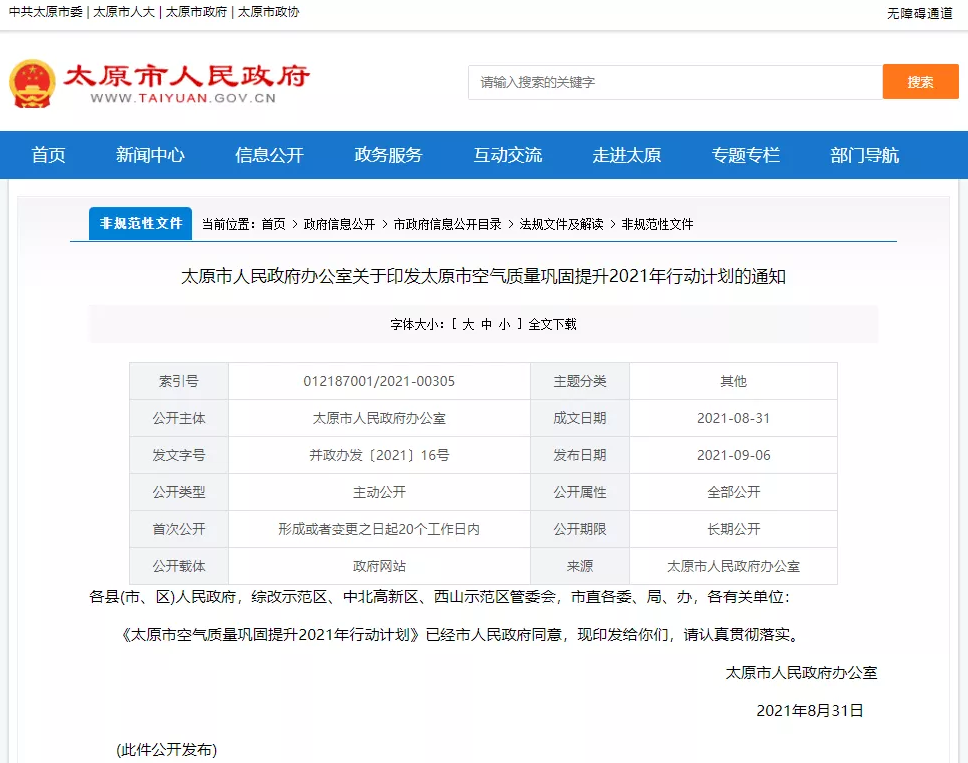Select the 非规范性文件 blue tab
This screenshot has width=968, height=763.
pyautogui.click(x=141, y=223)
